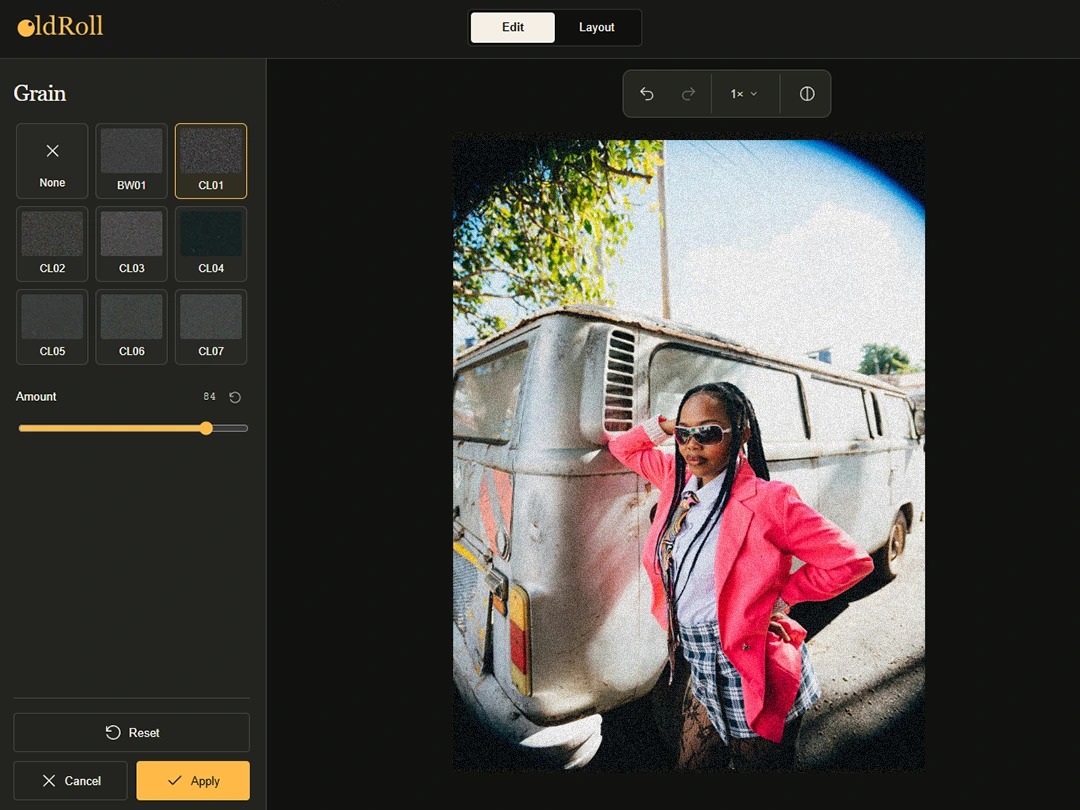Reset the Amount value icon
The height and width of the screenshot is (810, 1080).
[235, 397]
